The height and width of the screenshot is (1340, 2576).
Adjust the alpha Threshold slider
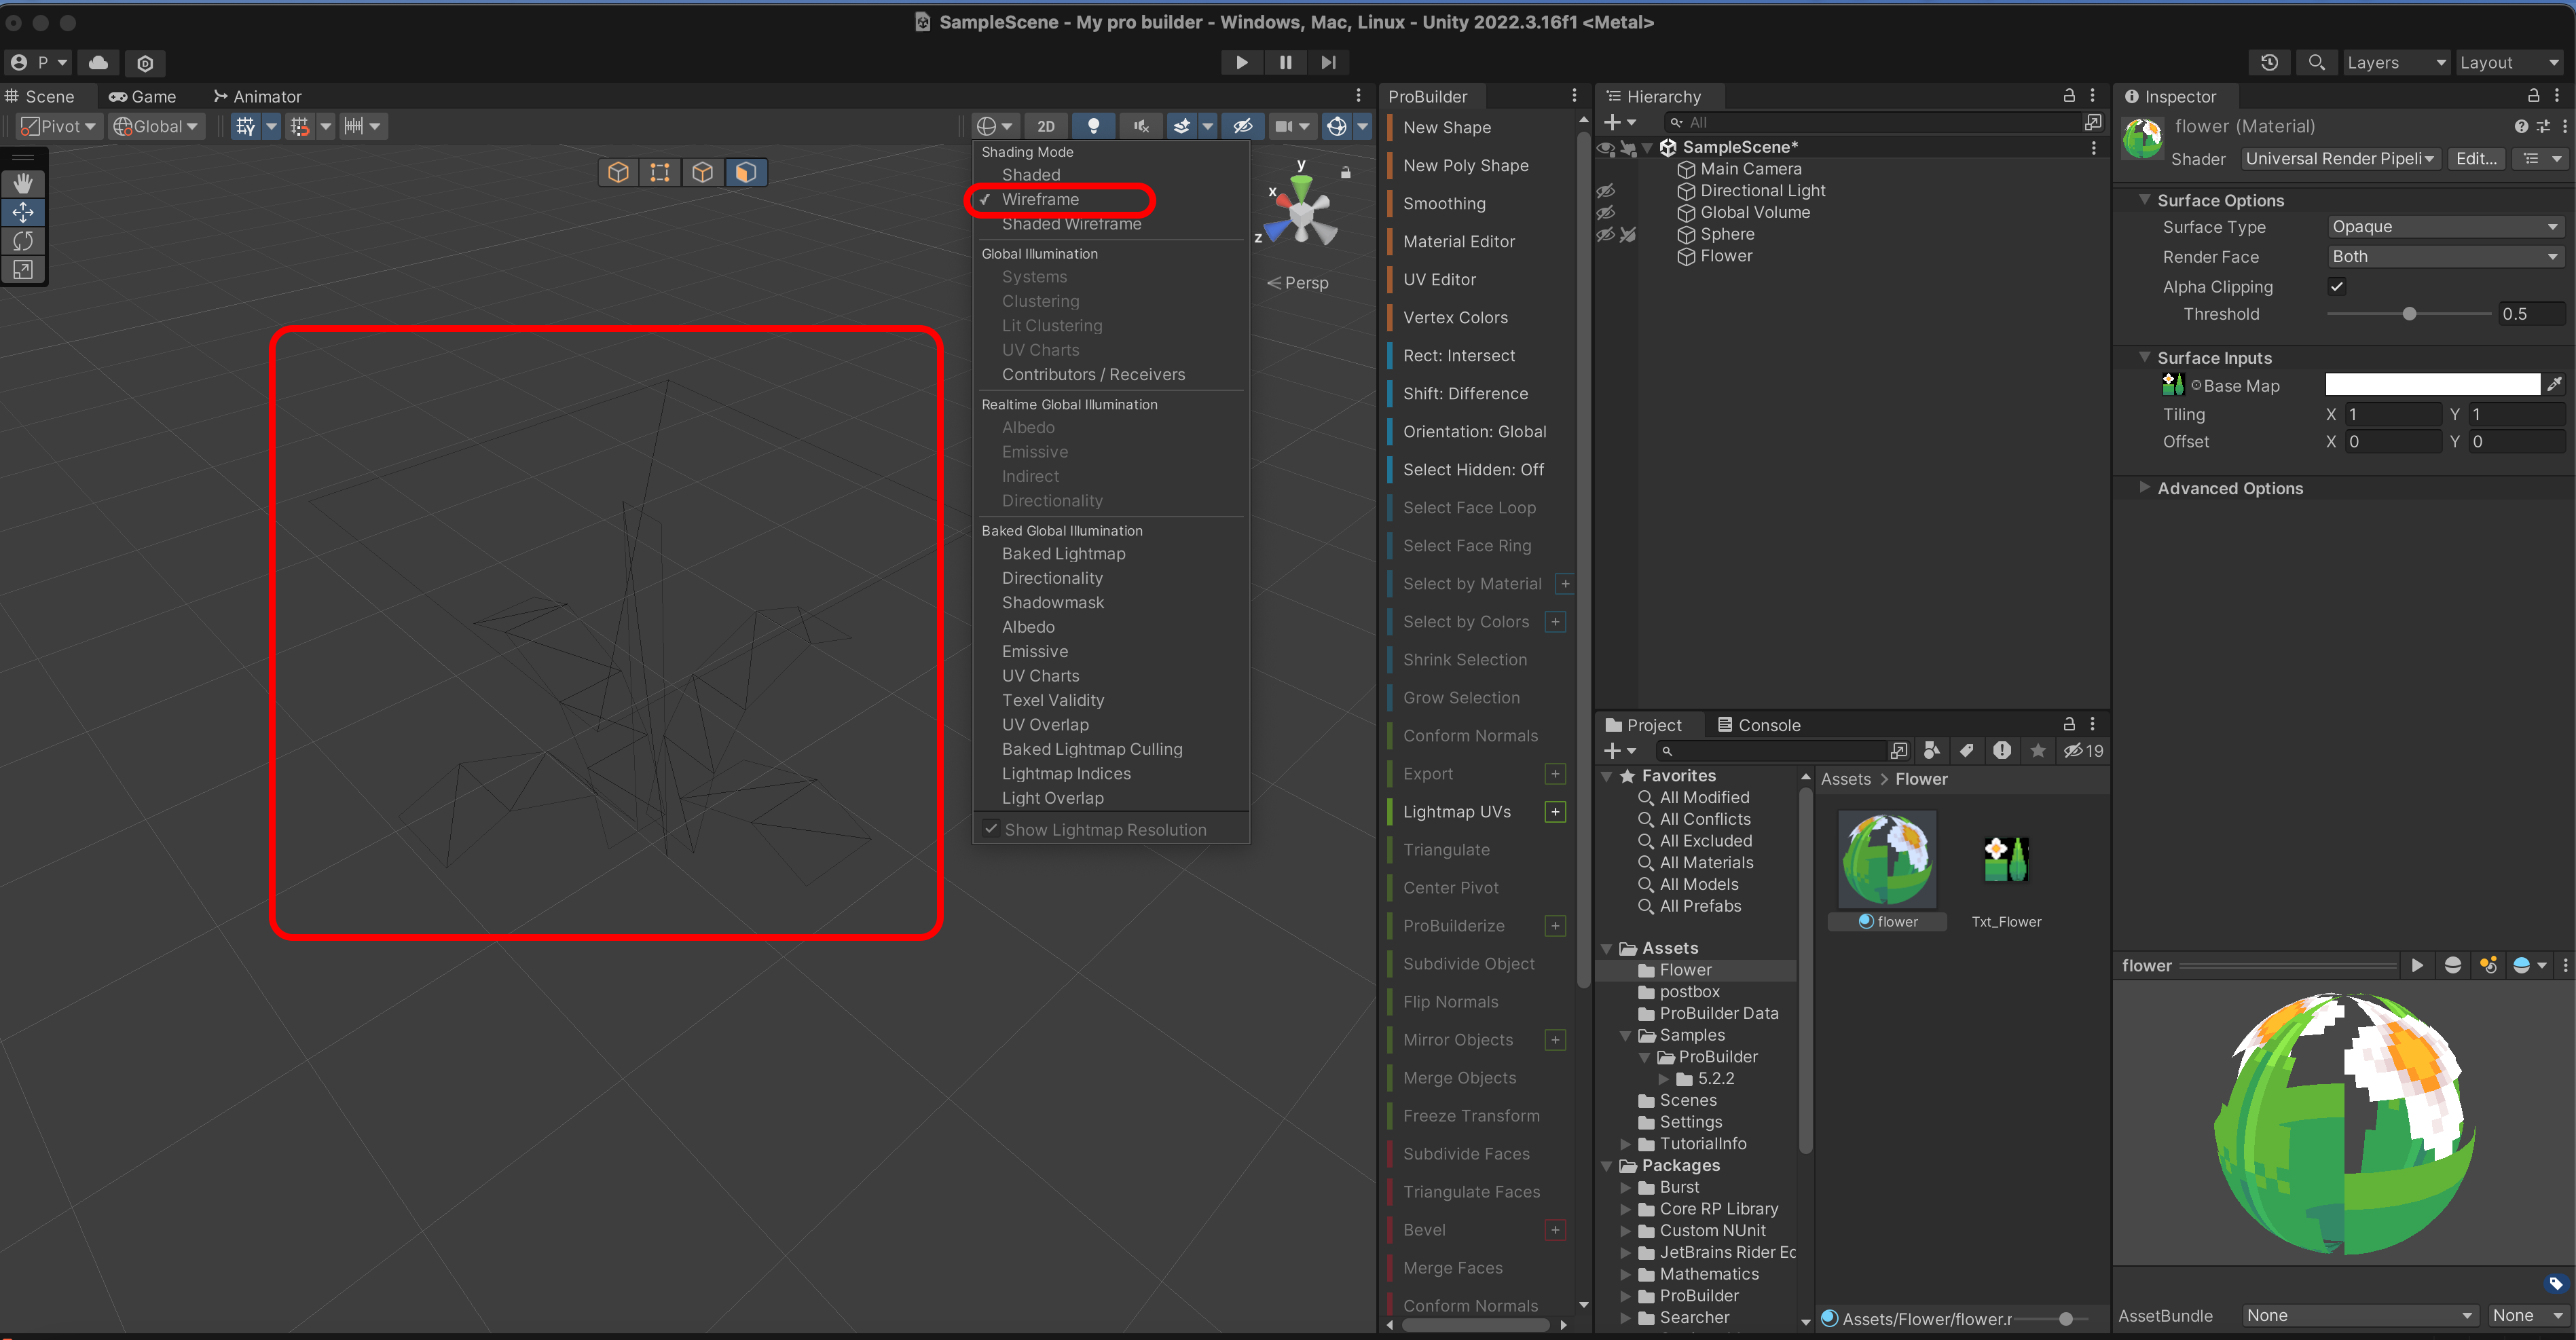[x=2409, y=314]
